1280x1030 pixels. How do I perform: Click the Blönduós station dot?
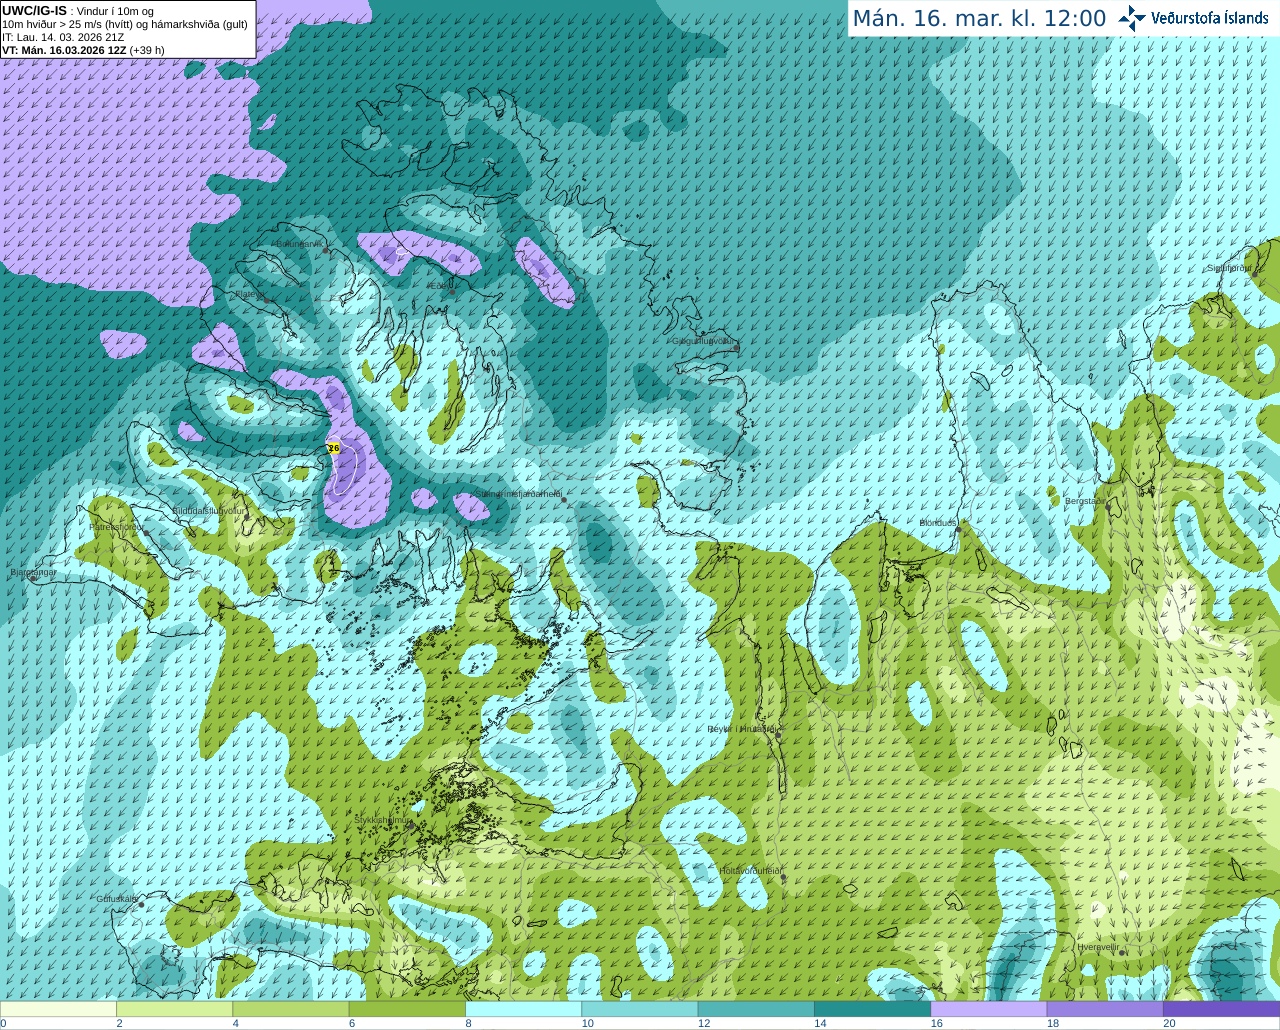[x=958, y=530]
